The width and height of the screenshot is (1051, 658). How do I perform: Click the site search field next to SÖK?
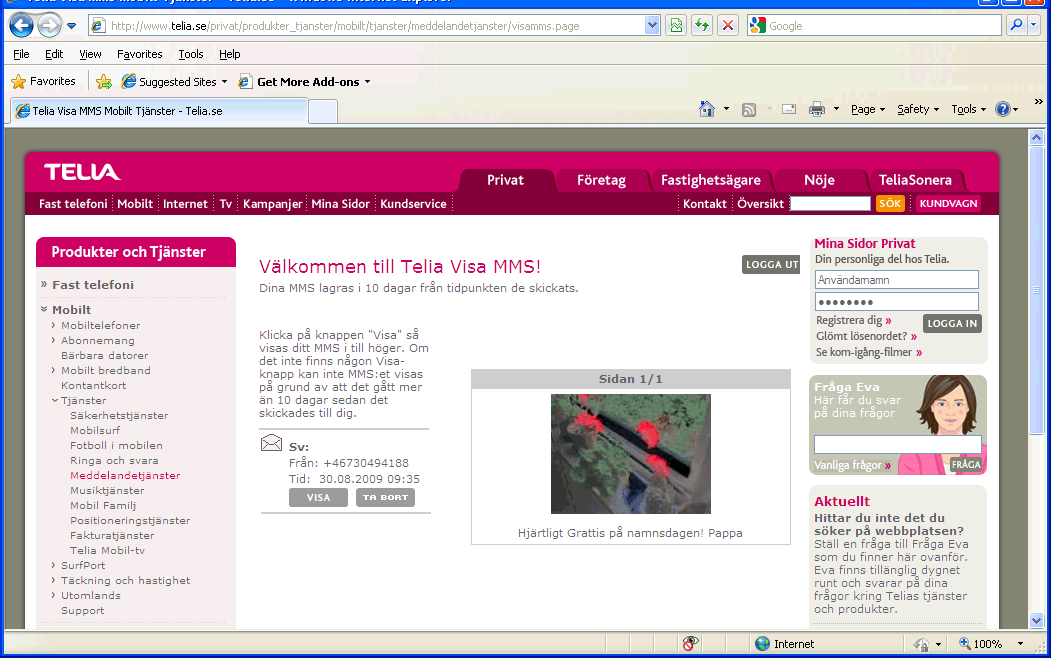click(830, 204)
